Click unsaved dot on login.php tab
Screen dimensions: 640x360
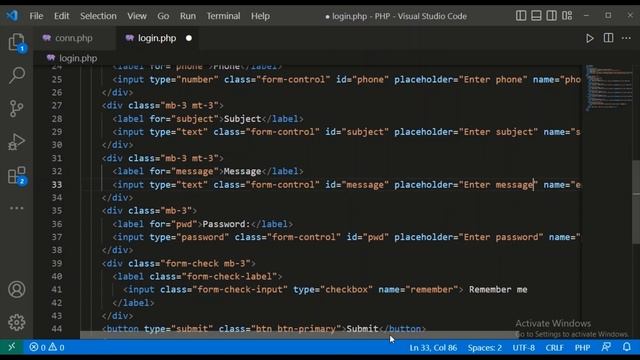[x=189, y=38]
